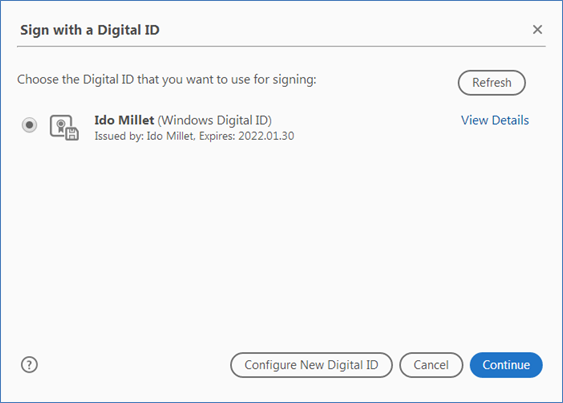This screenshot has height=403, width=563.
Task: Click the Issued by Ido Millet line
Action: pos(144,136)
